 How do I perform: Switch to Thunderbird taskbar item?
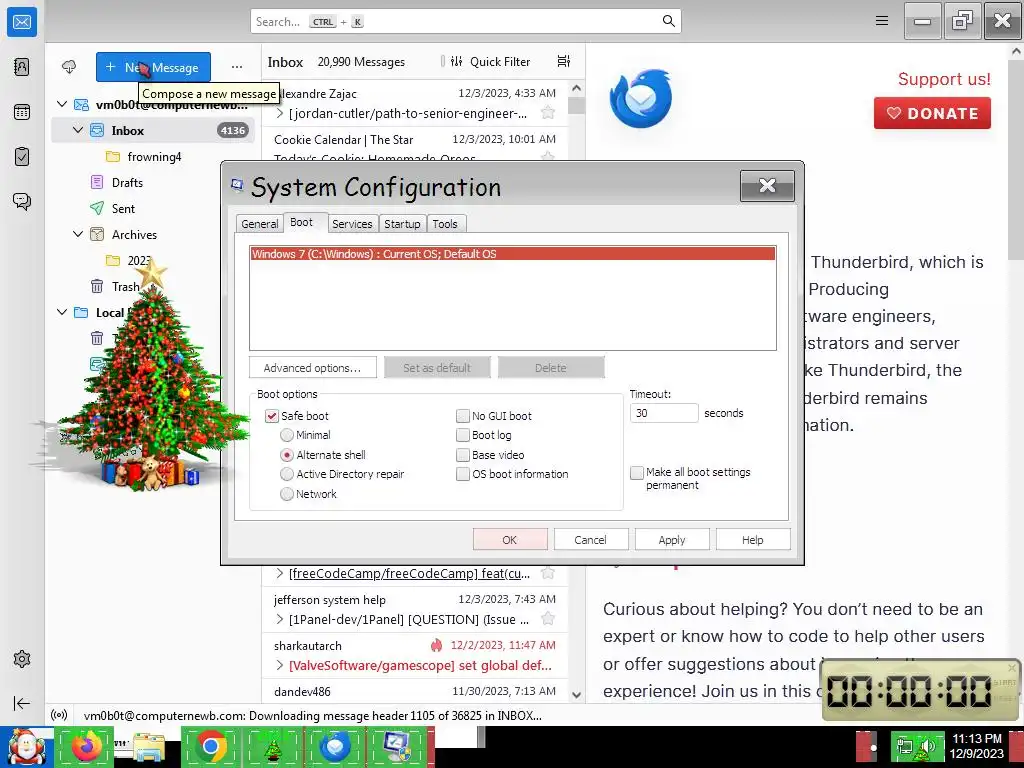[x=334, y=746]
